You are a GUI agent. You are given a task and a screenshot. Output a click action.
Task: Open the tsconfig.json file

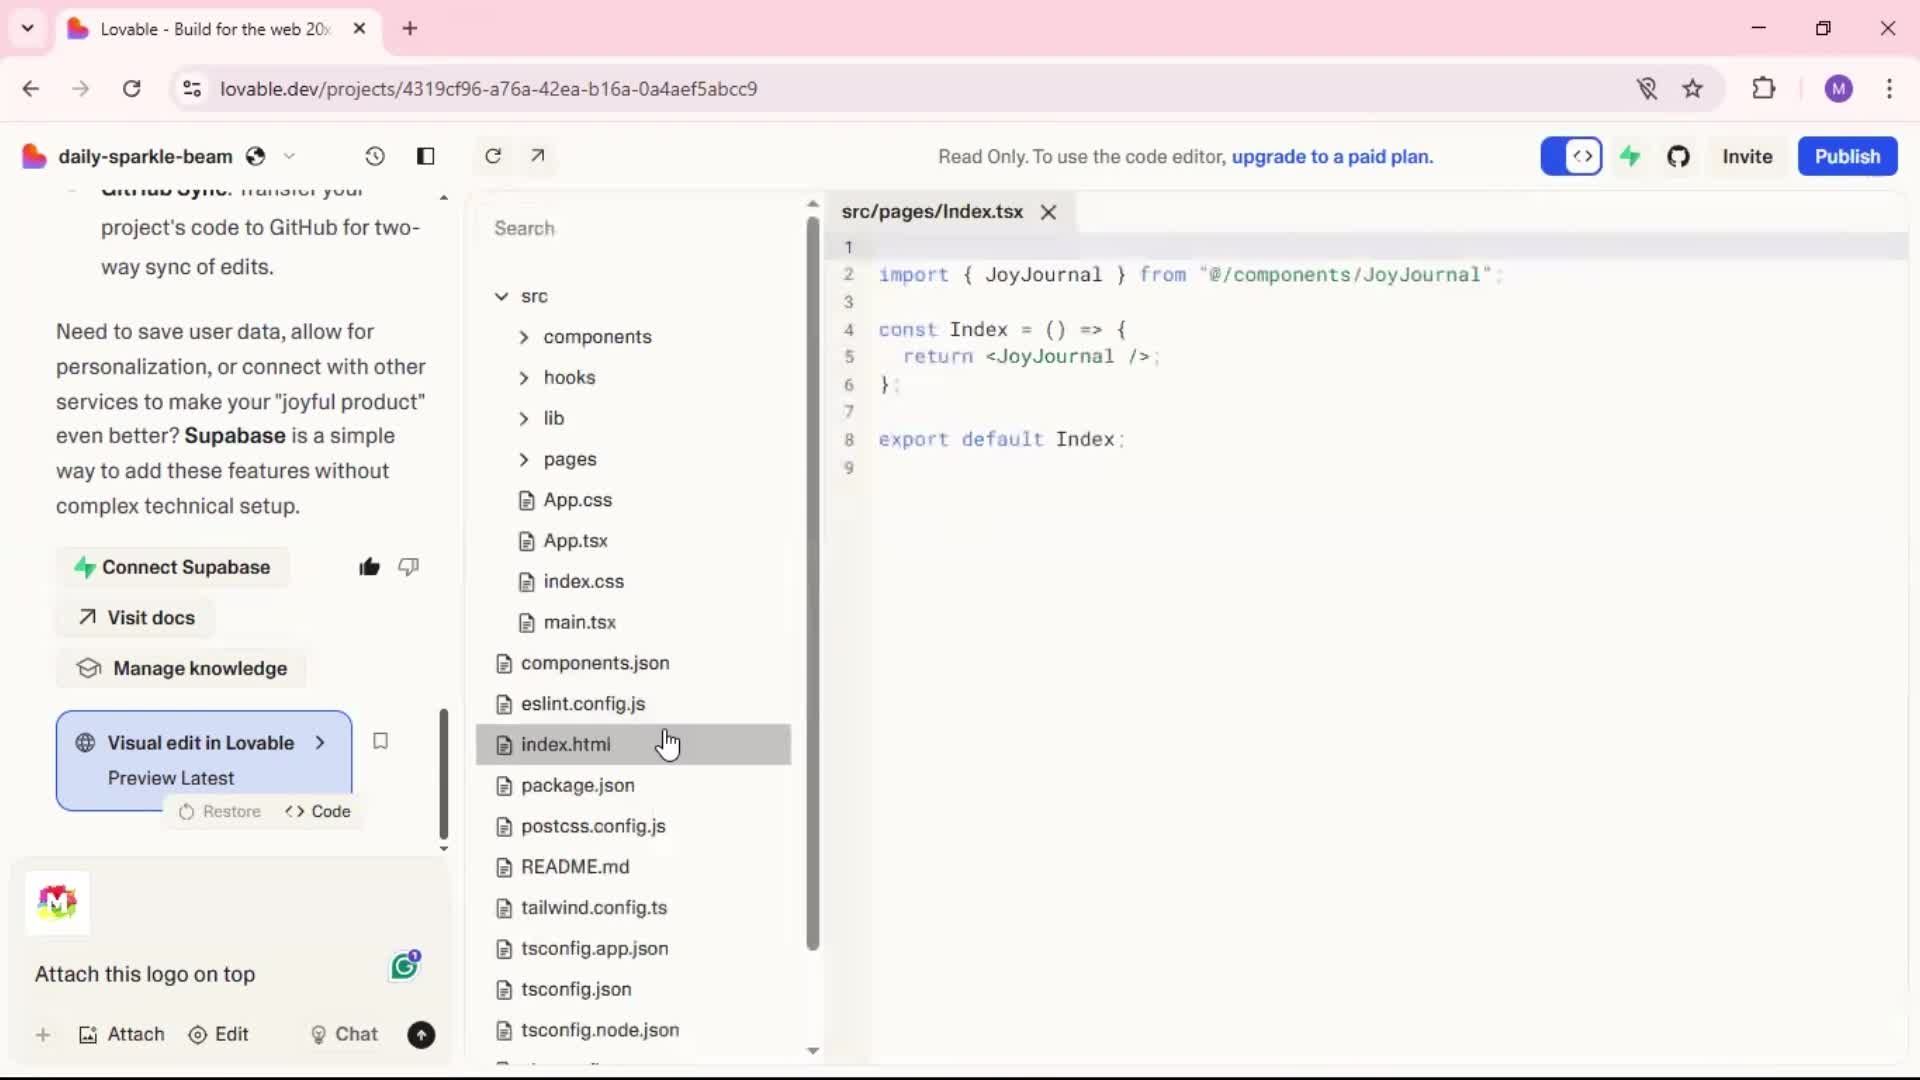coord(634,989)
